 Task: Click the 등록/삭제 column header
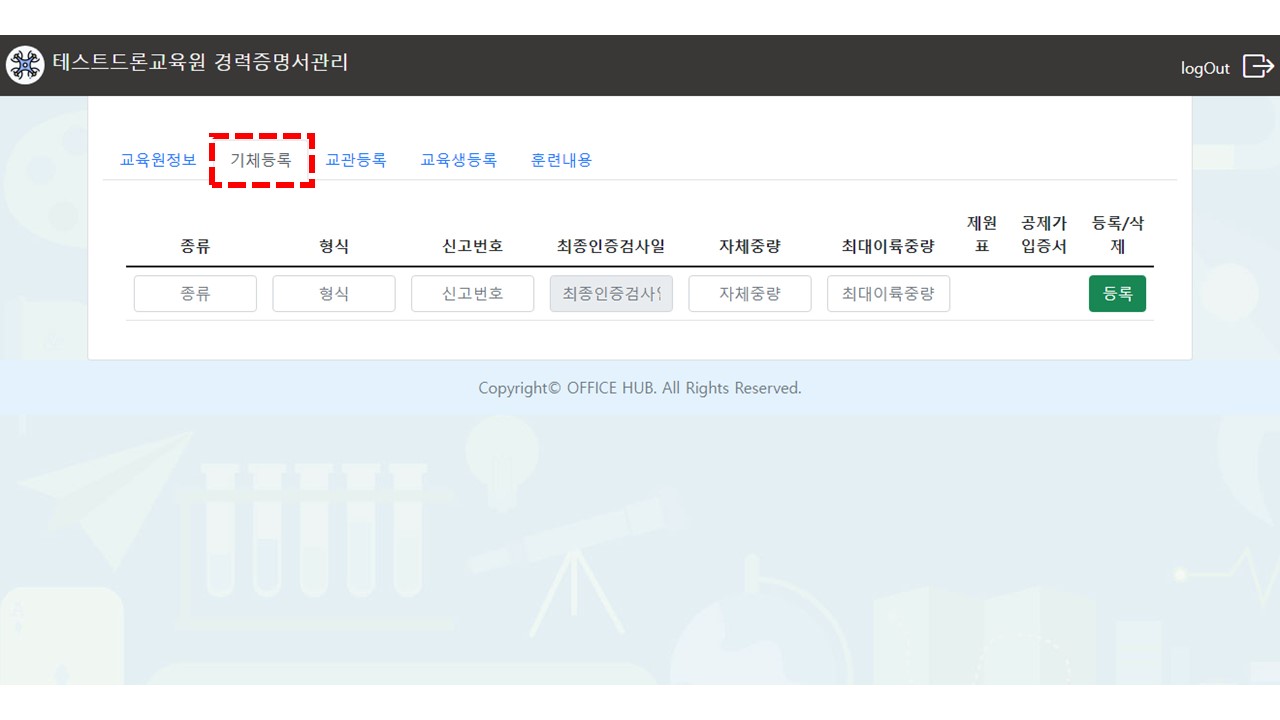tap(1117, 235)
